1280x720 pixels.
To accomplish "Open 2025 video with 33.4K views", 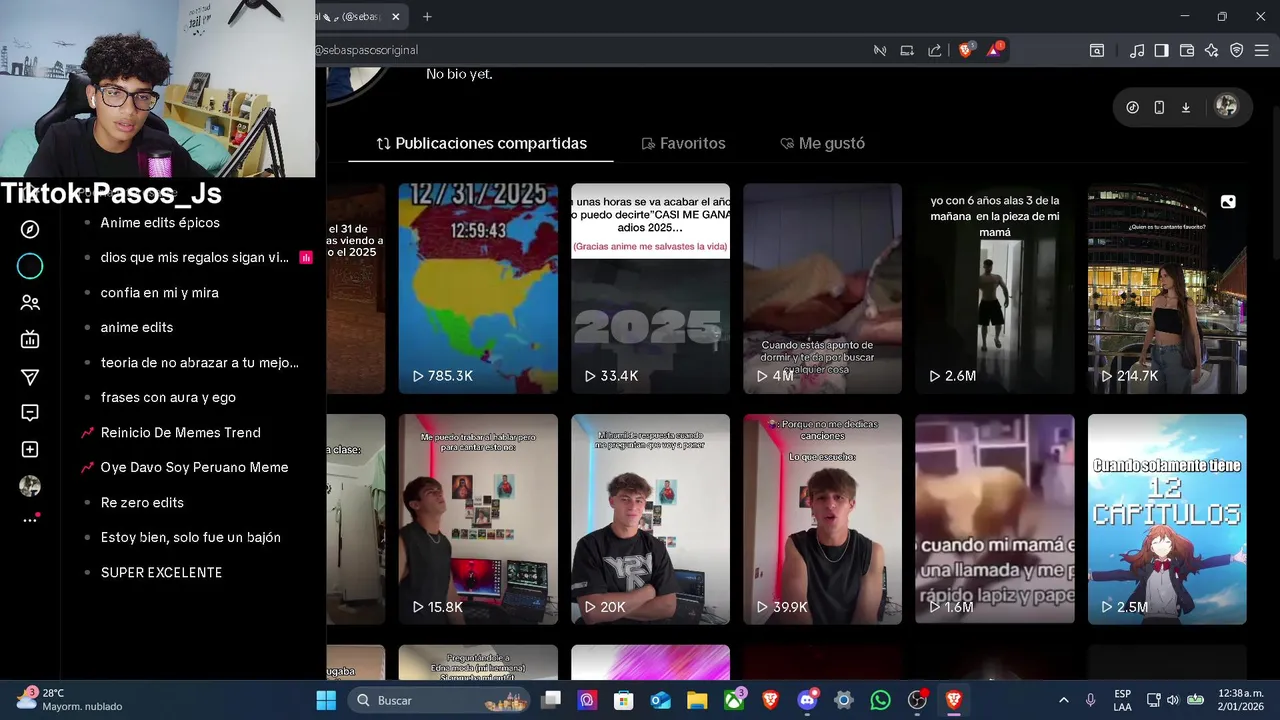I will pyautogui.click(x=650, y=289).
